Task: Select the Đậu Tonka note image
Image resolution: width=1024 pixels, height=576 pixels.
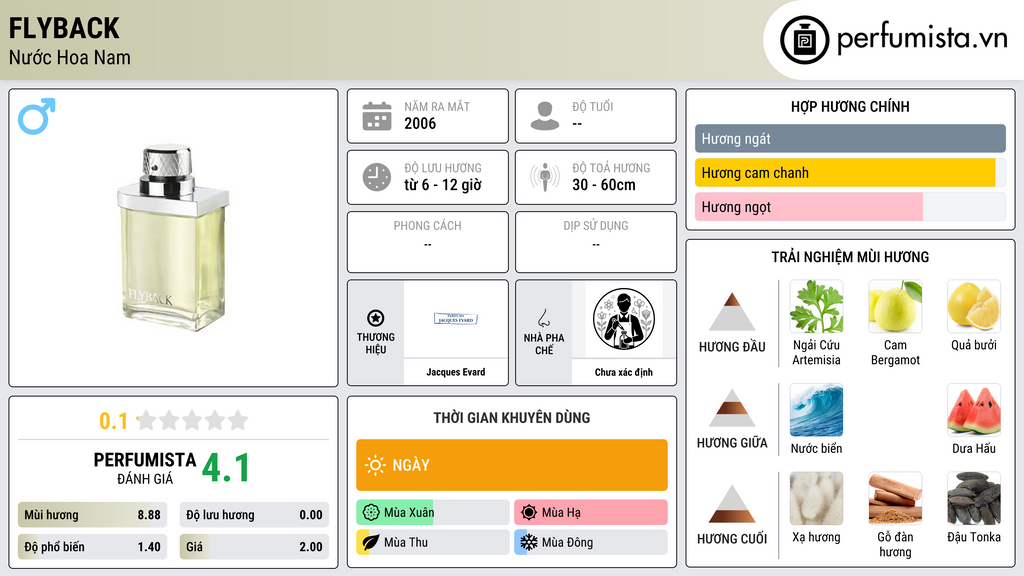Action: [974, 498]
